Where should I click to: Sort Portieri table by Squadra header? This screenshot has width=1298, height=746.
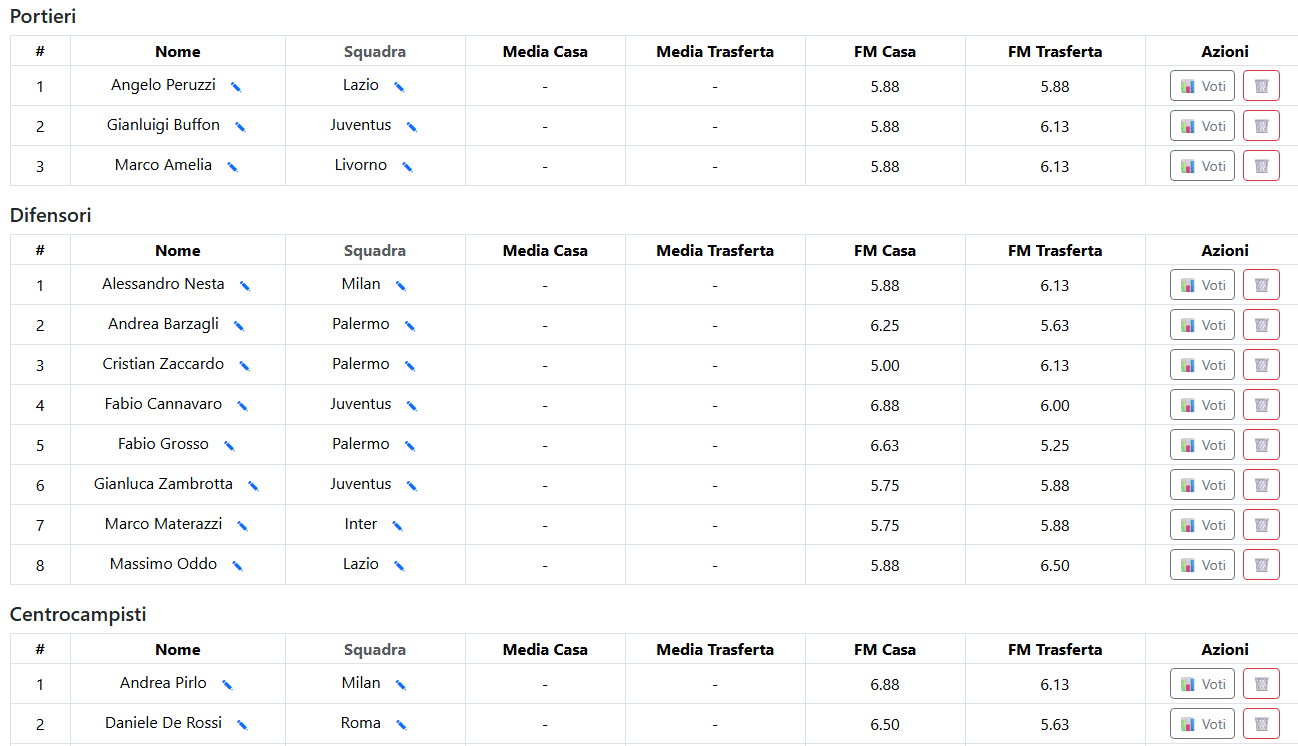375,52
